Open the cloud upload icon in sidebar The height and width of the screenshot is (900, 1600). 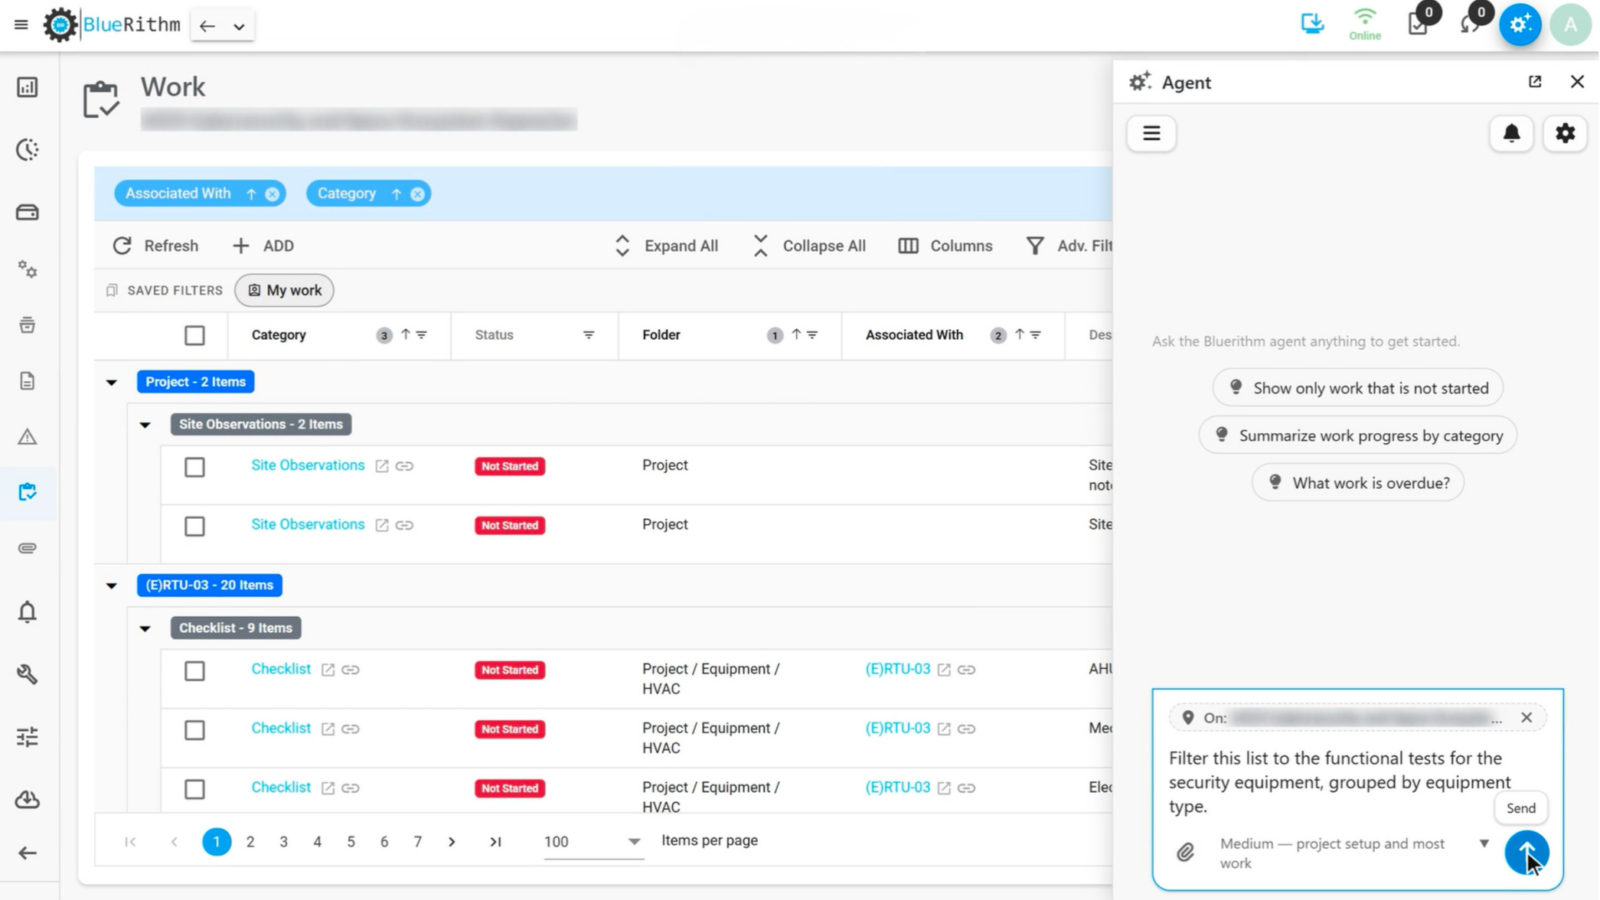[28, 800]
